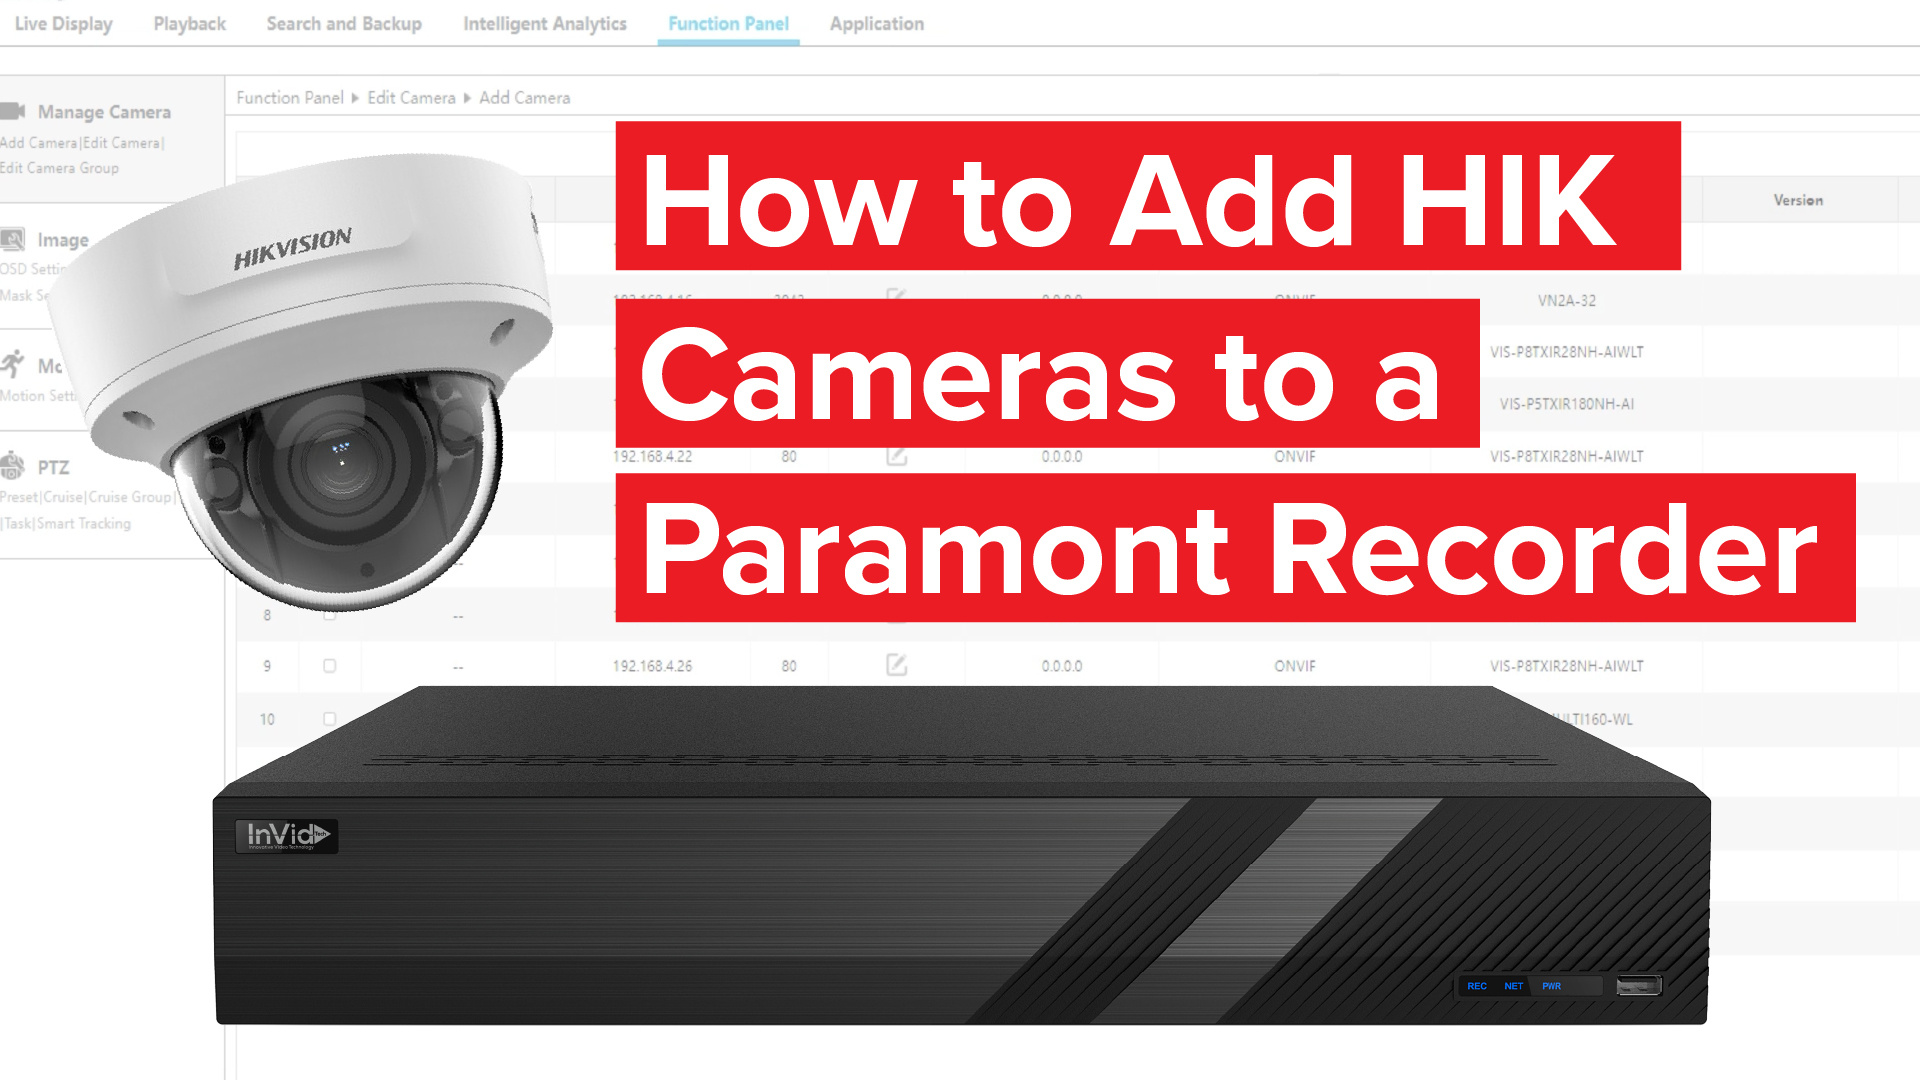This screenshot has height=1080, width=1920.
Task: Tick checkbox for camera row 9
Action: point(329,665)
